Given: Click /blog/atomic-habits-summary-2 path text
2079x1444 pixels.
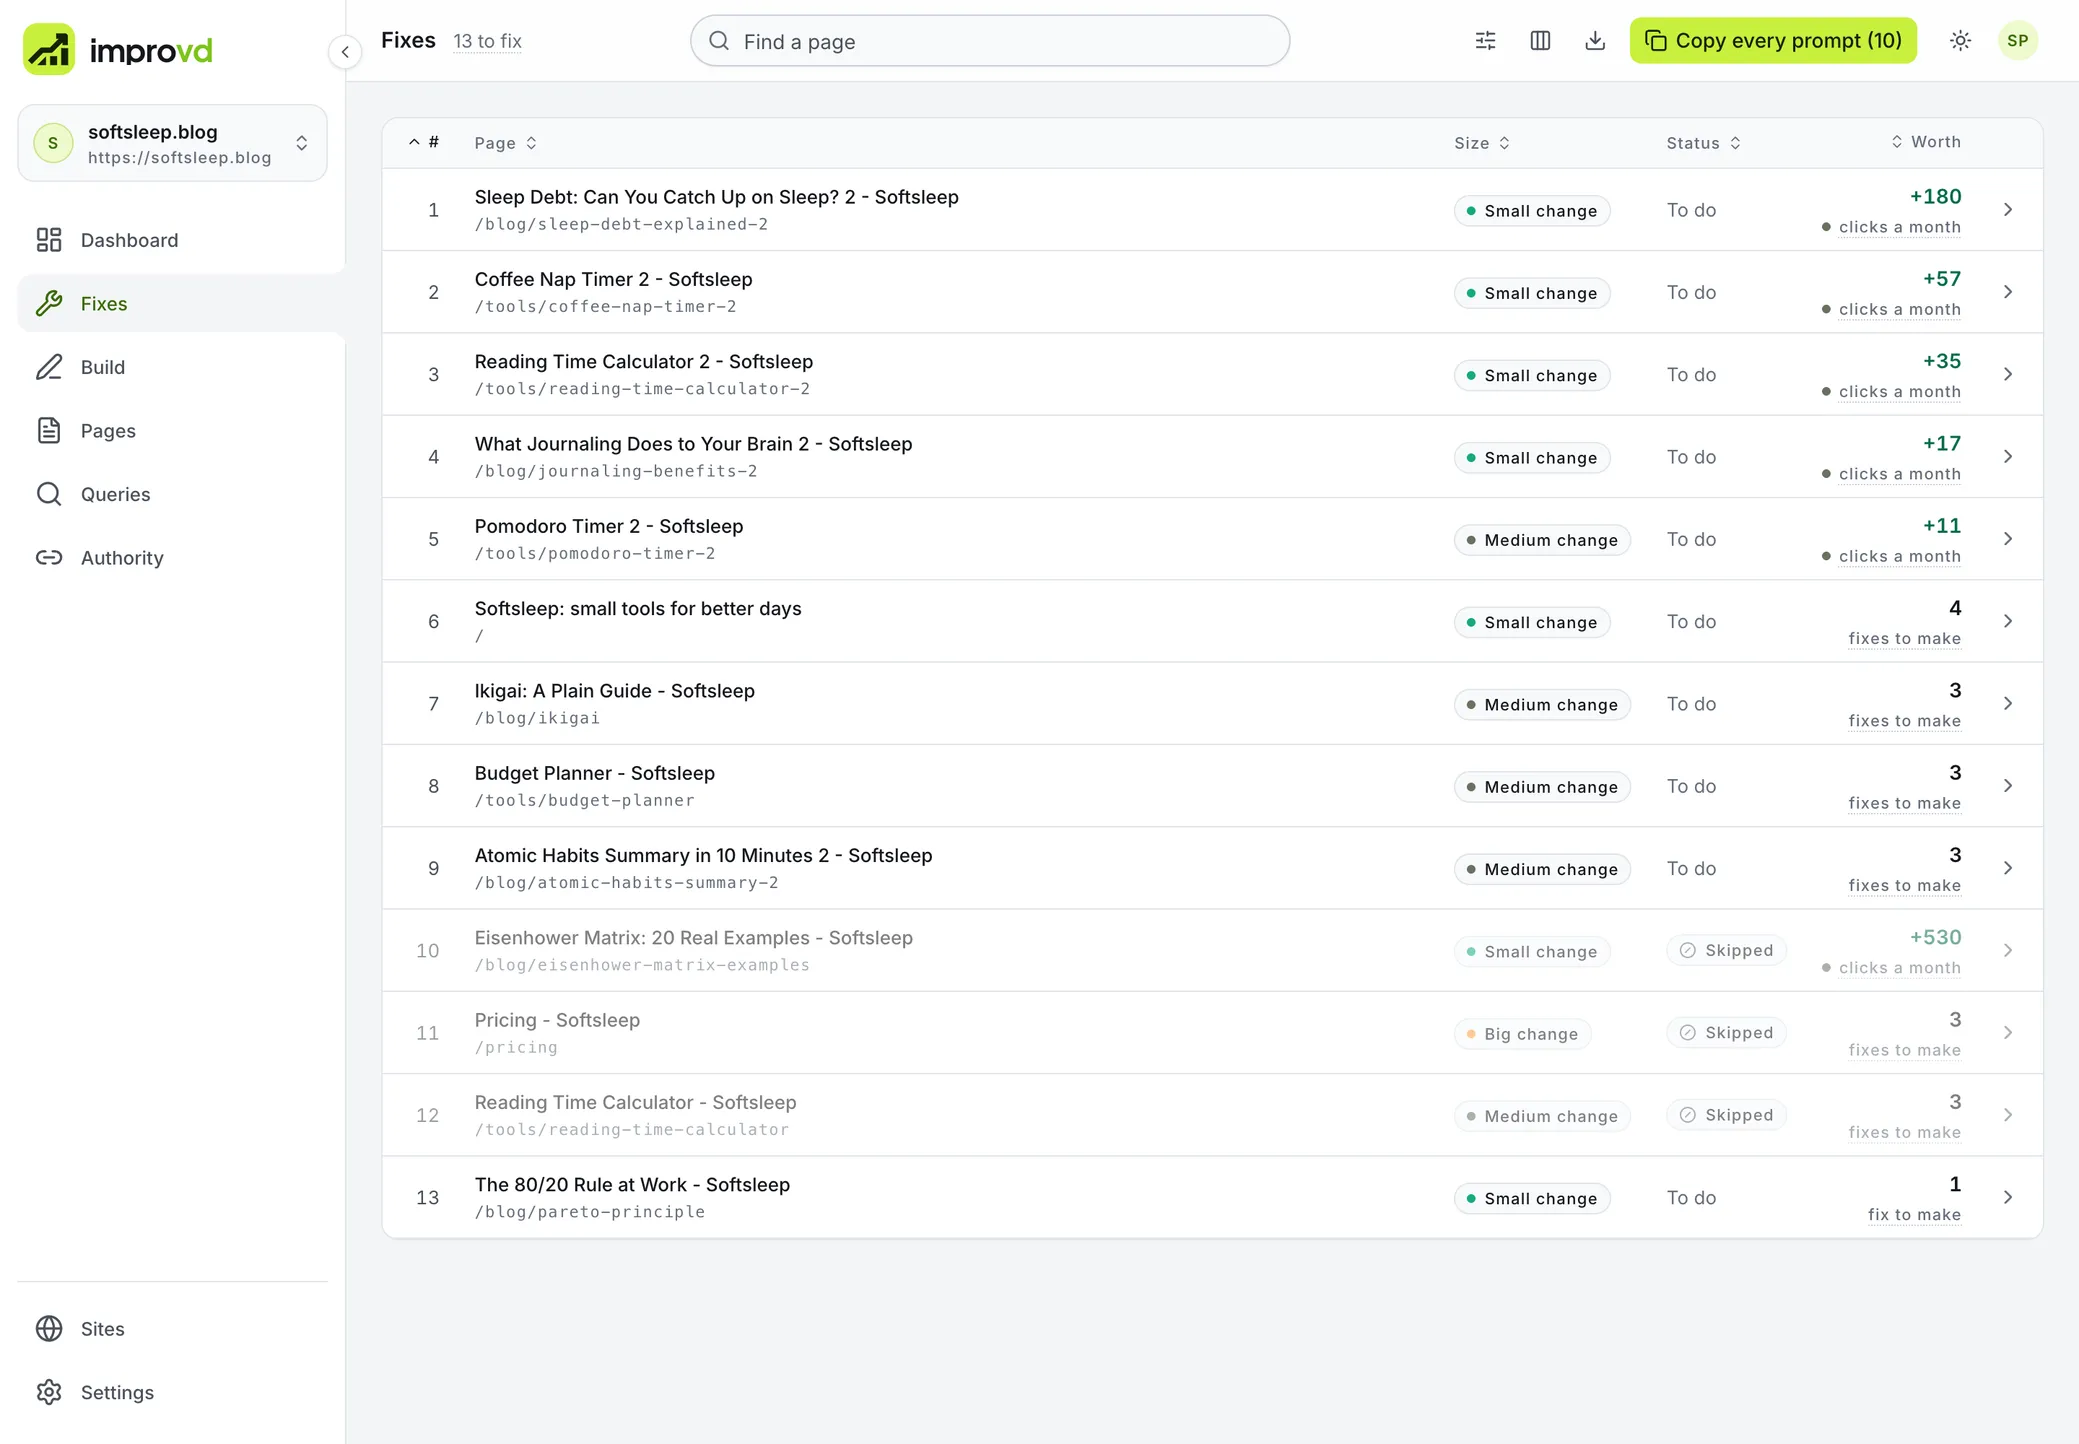Looking at the screenshot, I should pyautogui.click(x=626, y=883).
